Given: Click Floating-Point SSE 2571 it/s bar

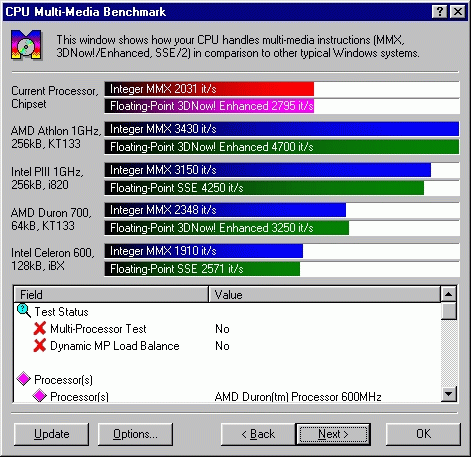Looking at the screenshot, I should click(x=202, y=269).
